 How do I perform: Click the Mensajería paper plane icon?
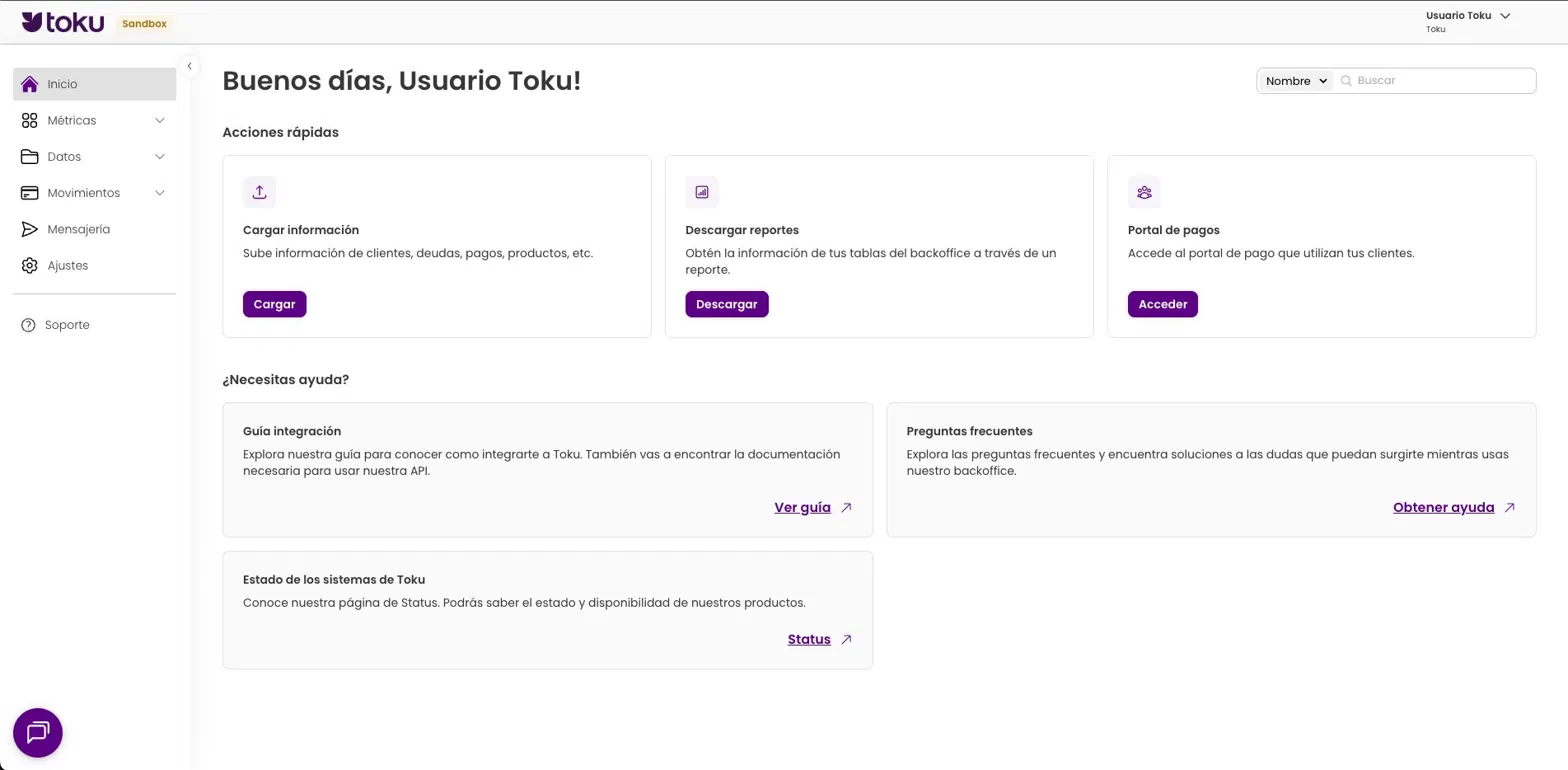[x=30, y=229]
